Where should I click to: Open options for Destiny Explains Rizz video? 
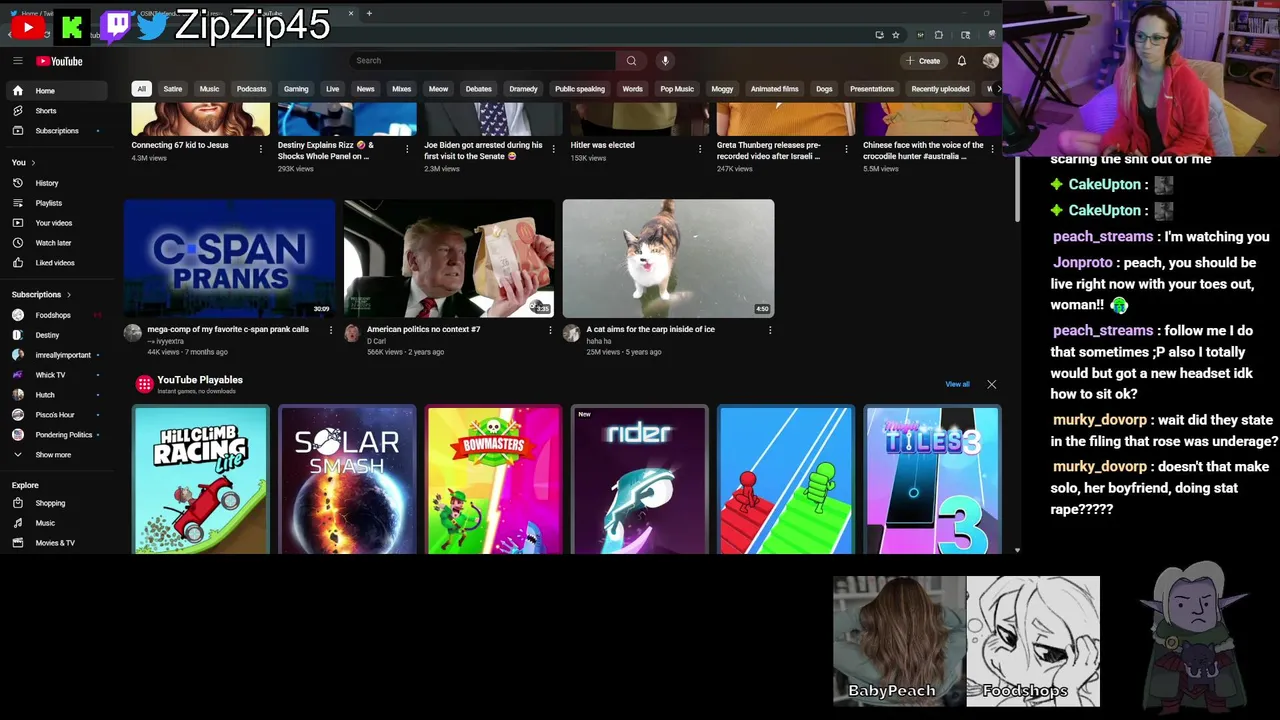407,149
